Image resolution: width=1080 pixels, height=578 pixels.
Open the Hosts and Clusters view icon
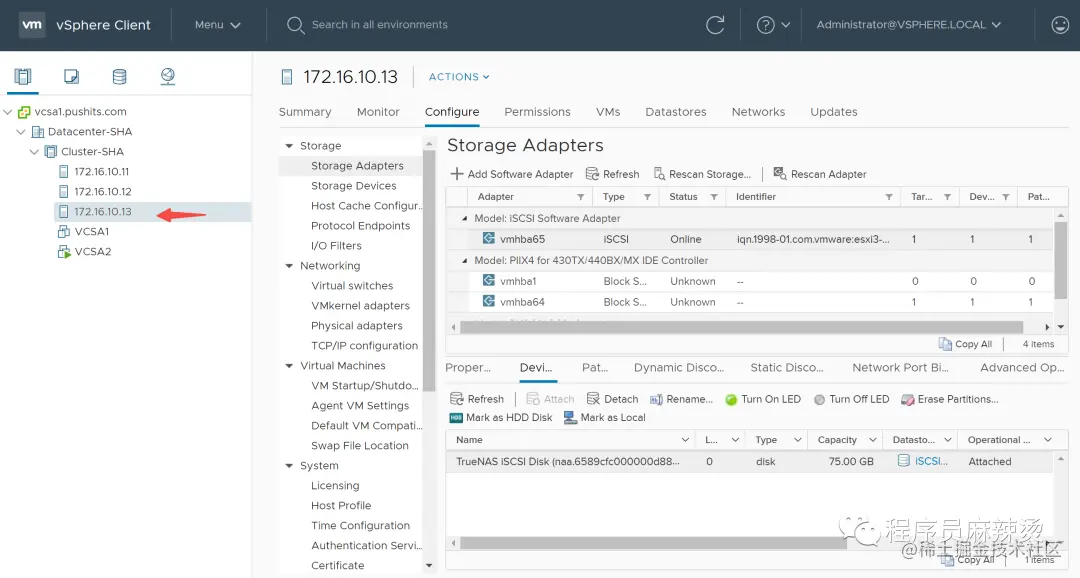(23, 76)
